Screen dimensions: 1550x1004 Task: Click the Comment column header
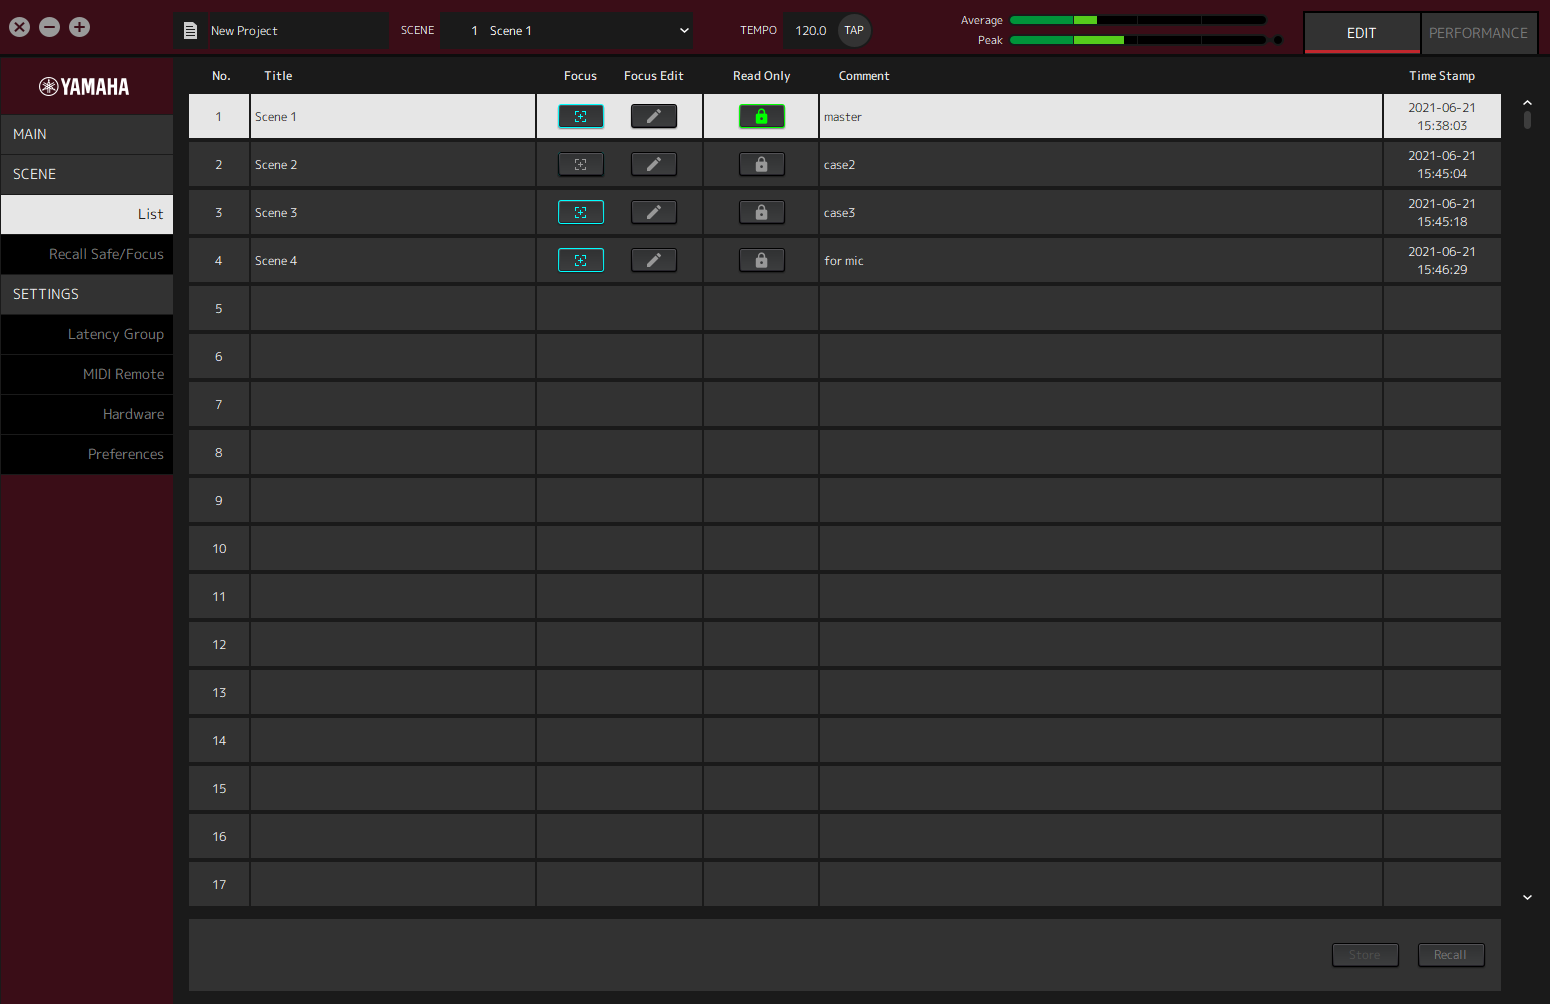point(864,76)
